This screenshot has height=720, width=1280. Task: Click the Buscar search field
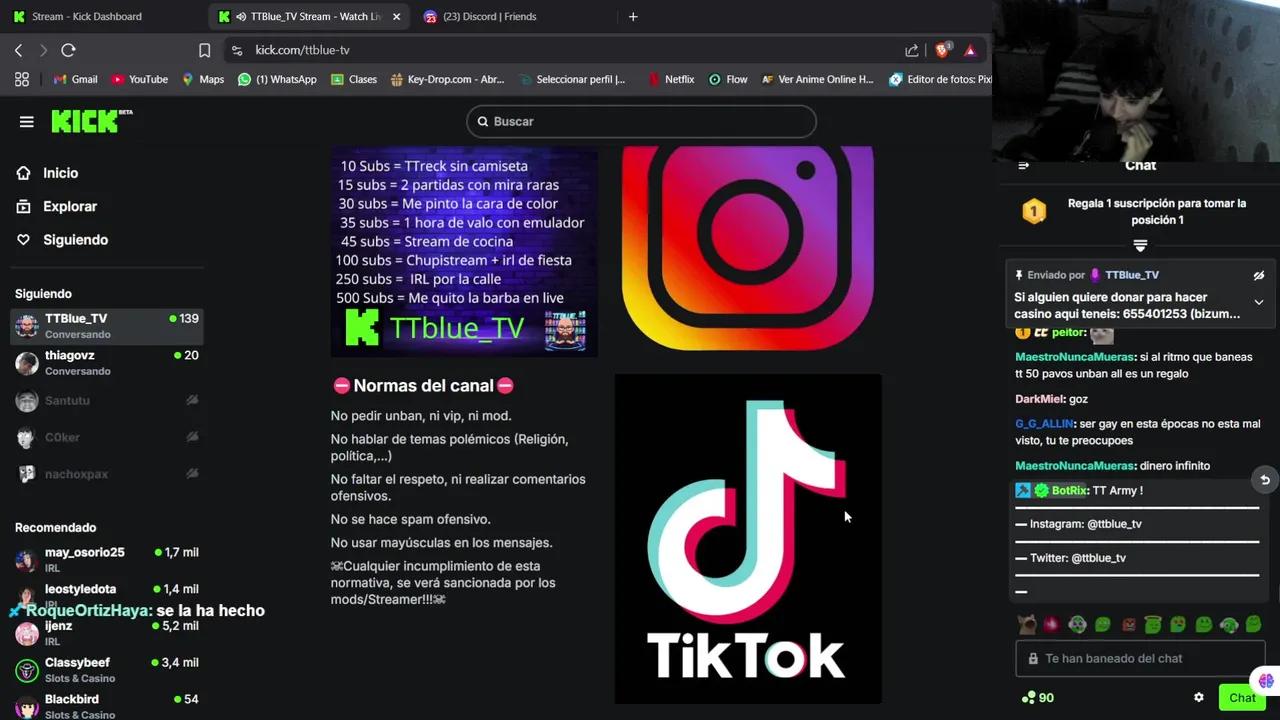click(x=641, y=121)
